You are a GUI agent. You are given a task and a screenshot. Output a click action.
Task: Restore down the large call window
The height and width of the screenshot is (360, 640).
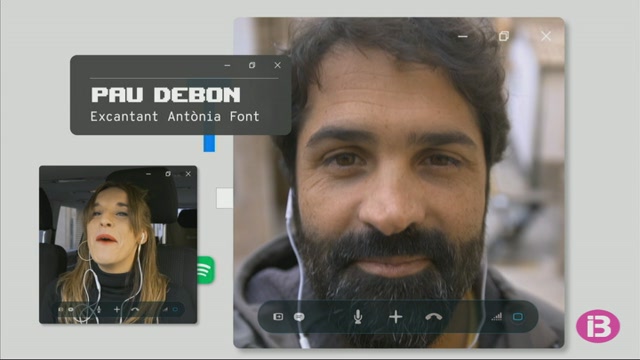pyautogui.click(x=504, y=36)
